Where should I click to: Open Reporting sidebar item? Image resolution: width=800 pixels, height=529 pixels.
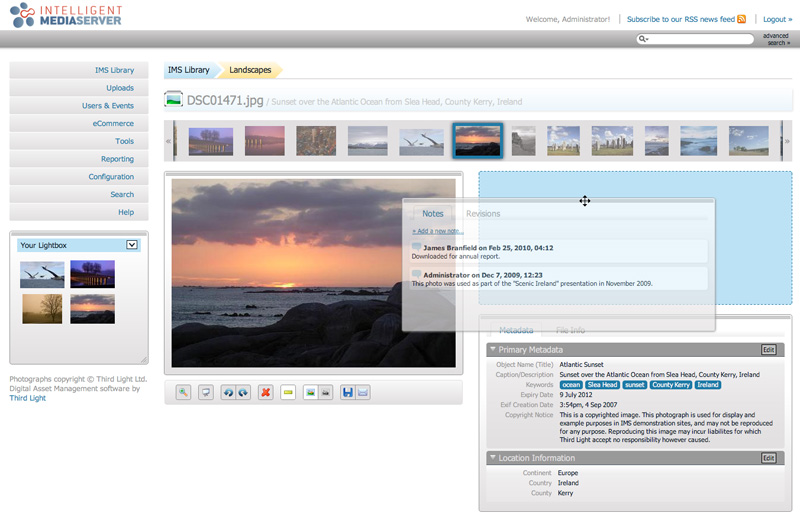coord(79,159)
